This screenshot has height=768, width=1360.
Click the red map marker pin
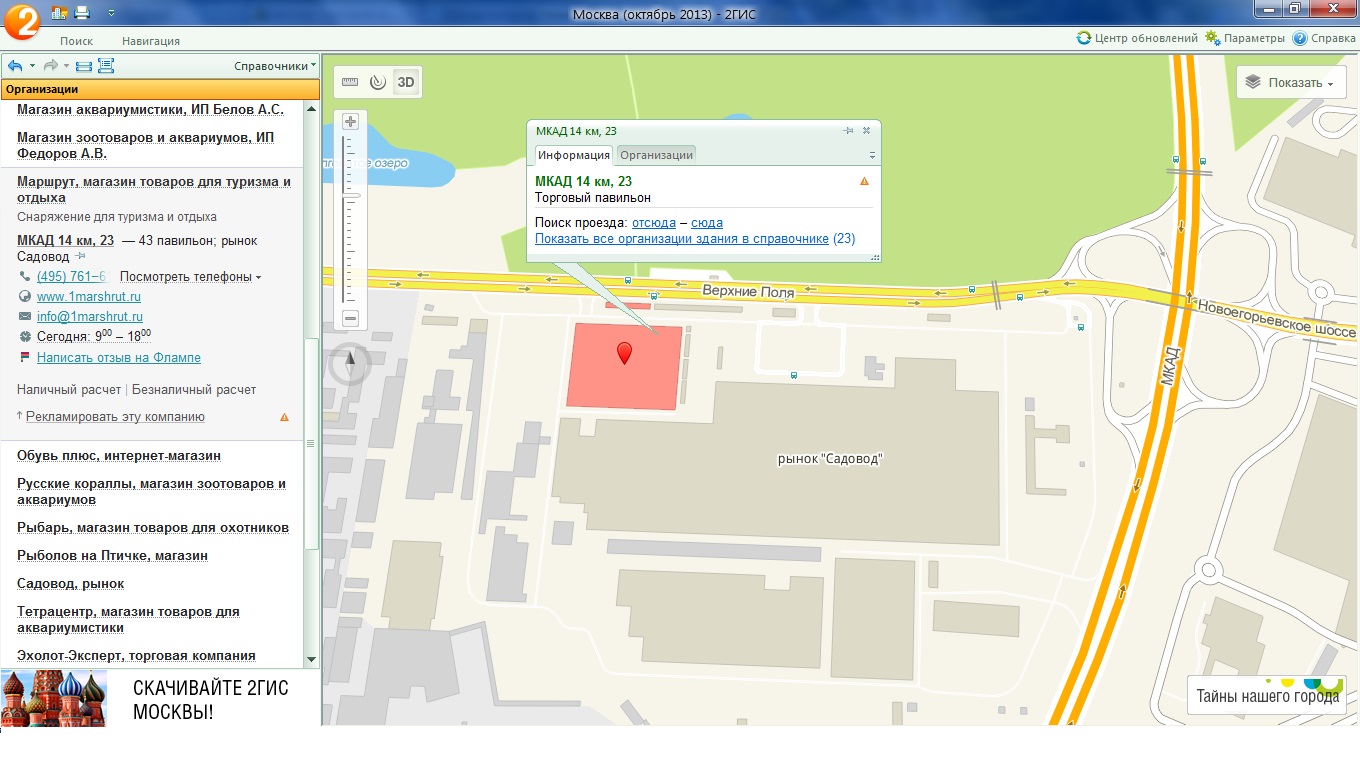click(625, 352)
